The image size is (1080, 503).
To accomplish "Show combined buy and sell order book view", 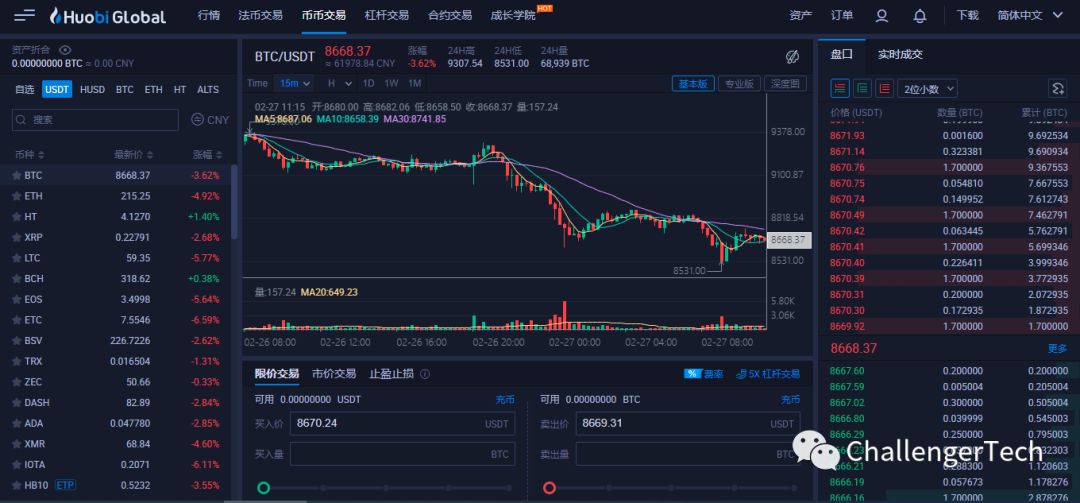I will 840,88.
